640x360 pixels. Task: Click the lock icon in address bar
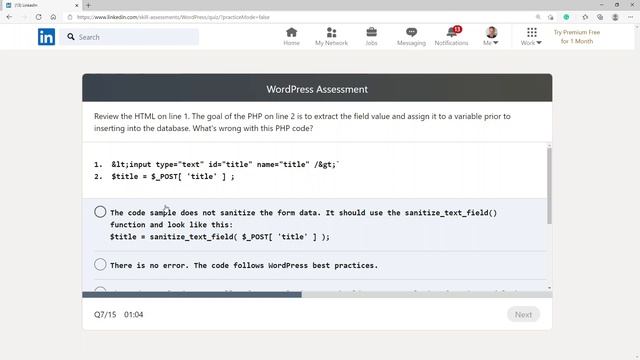tap(70, 17)
